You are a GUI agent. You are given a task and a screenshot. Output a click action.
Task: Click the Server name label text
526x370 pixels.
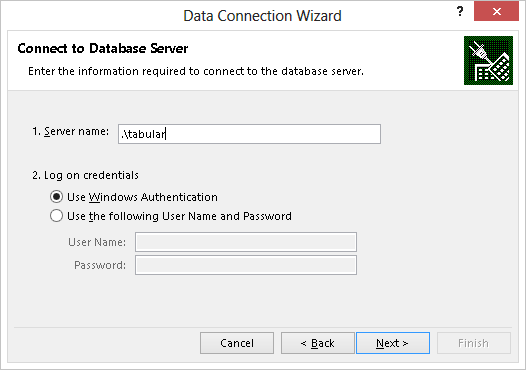(x=70, y=131)
